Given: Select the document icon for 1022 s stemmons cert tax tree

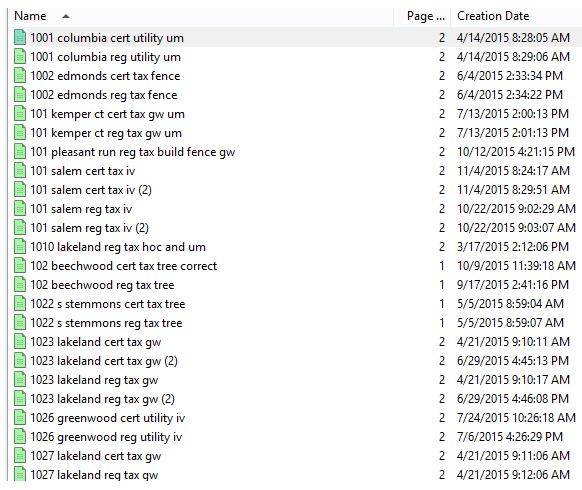Looking at the screenshot, I should point(20,303).
